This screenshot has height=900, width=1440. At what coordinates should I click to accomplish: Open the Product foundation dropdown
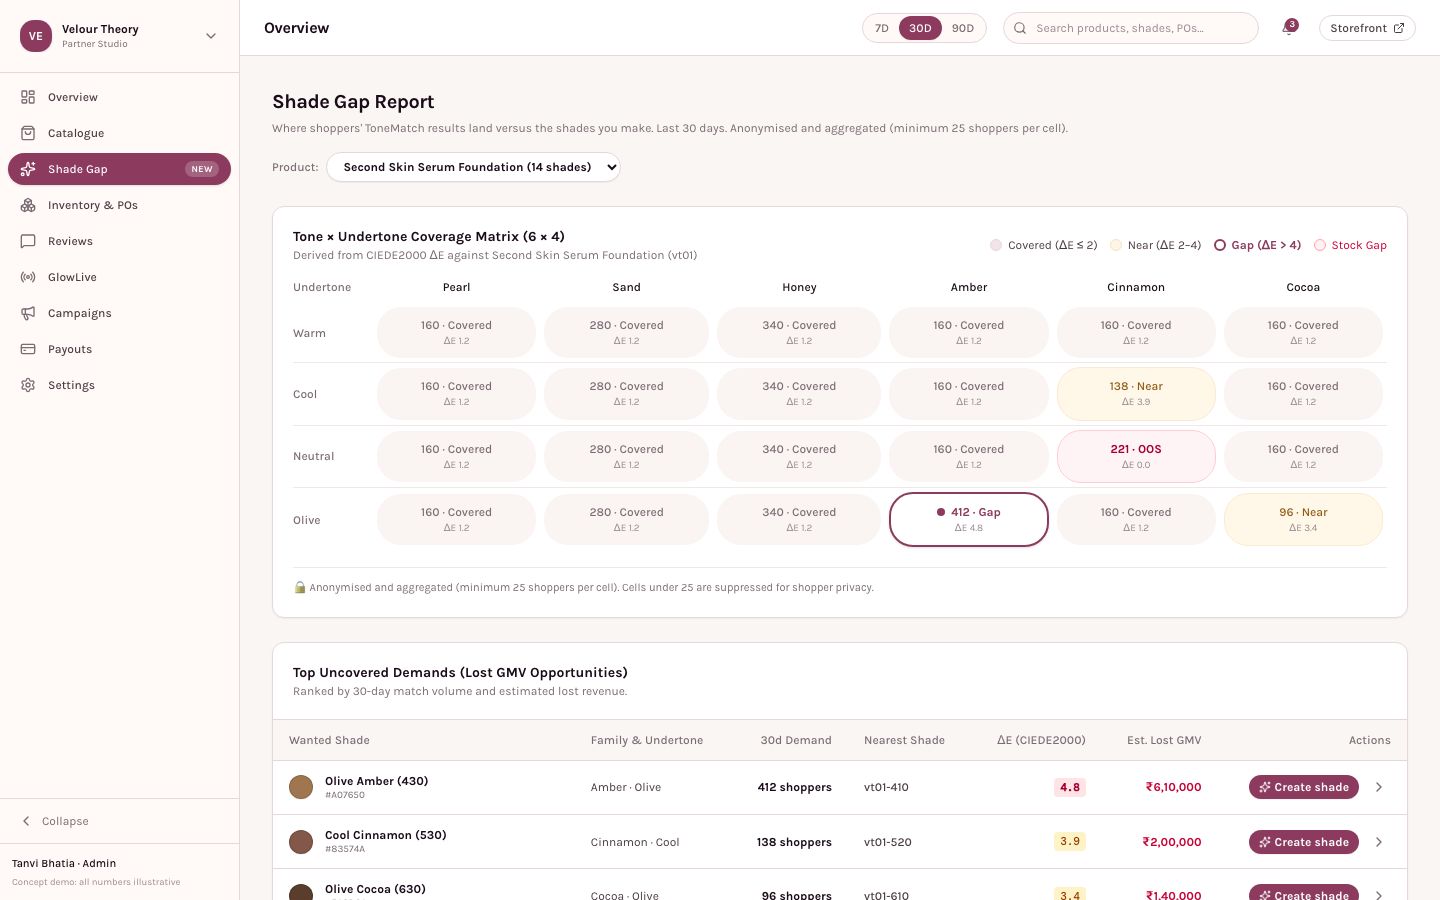coord(473,167)
